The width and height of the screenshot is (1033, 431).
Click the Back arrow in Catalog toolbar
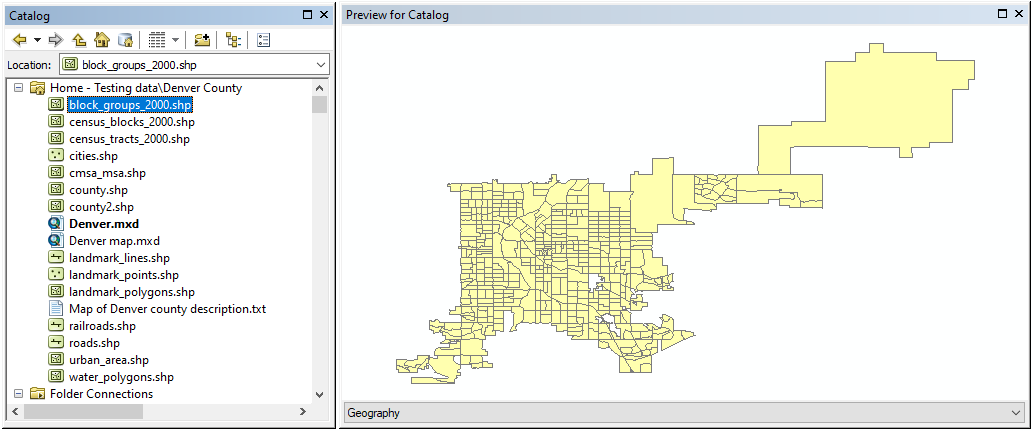coord(19,40)
